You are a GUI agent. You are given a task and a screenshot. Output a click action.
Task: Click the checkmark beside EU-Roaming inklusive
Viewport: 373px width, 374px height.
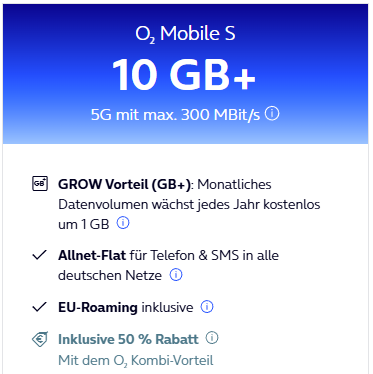pyautogui.click(x=39, y=307)
